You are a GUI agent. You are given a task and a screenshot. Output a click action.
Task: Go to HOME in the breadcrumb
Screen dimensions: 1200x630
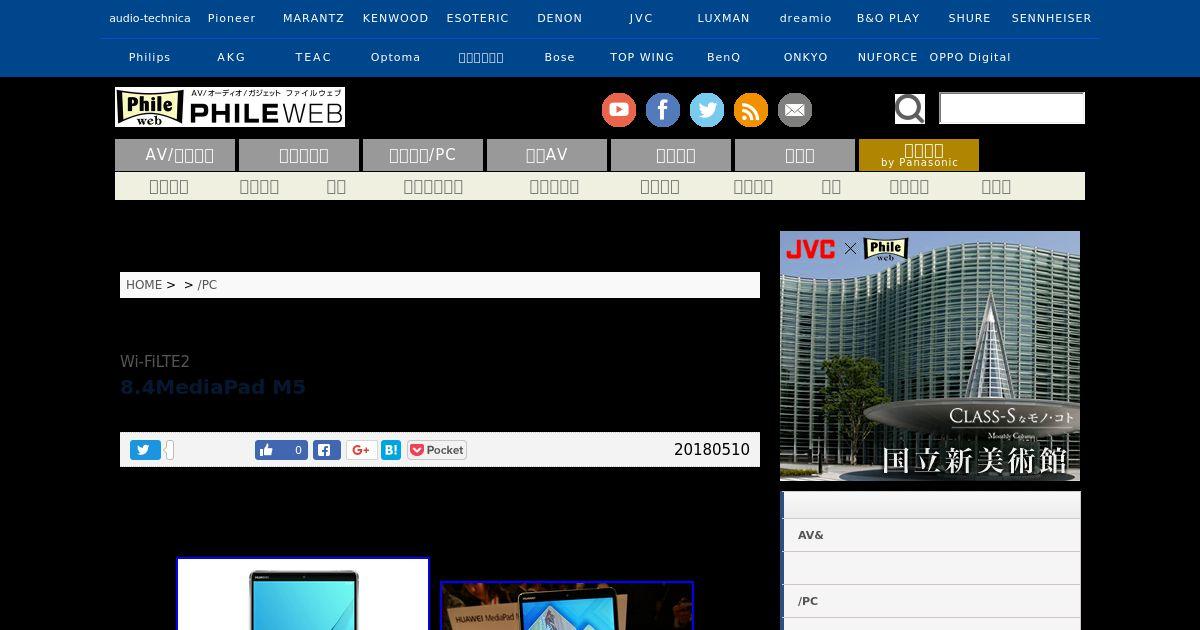tap(144, 285)
